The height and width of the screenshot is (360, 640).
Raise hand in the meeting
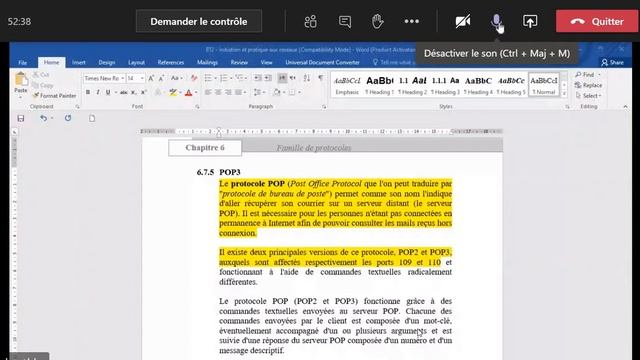pos(377,21)
